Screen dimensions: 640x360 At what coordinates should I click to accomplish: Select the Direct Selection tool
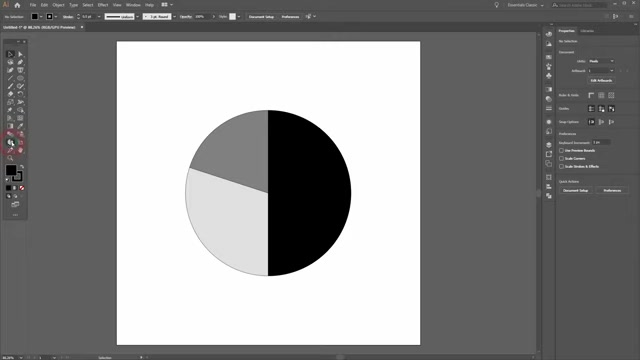[20, 54]
